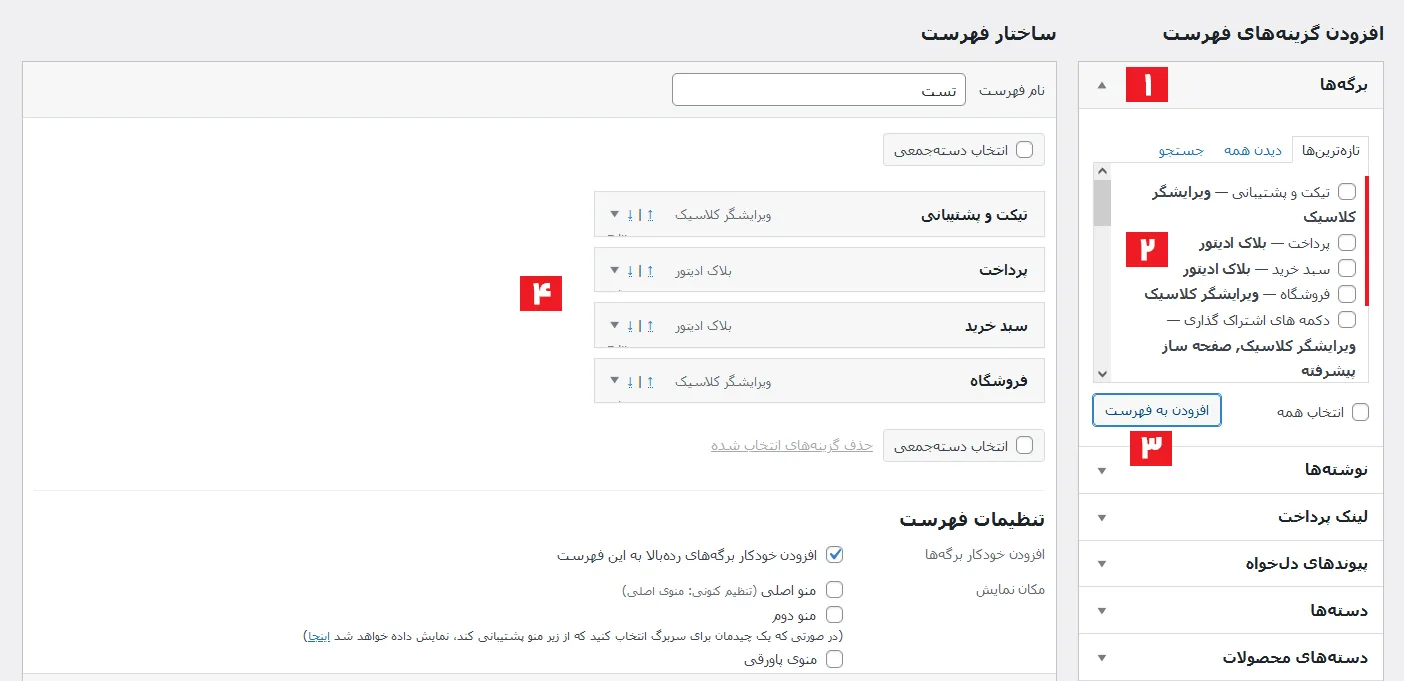Uncheck افزودن خودکار برگه‌های رده‌بالا option
Image resolution: width=1404 pixels, height=681 pixels.
coord(835,554)
